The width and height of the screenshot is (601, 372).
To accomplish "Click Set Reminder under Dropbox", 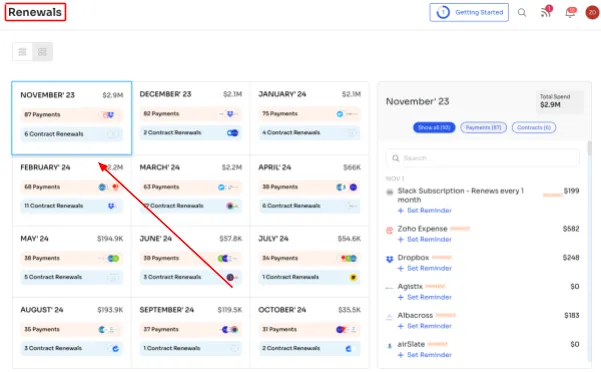I will click(x=425, y=268).
